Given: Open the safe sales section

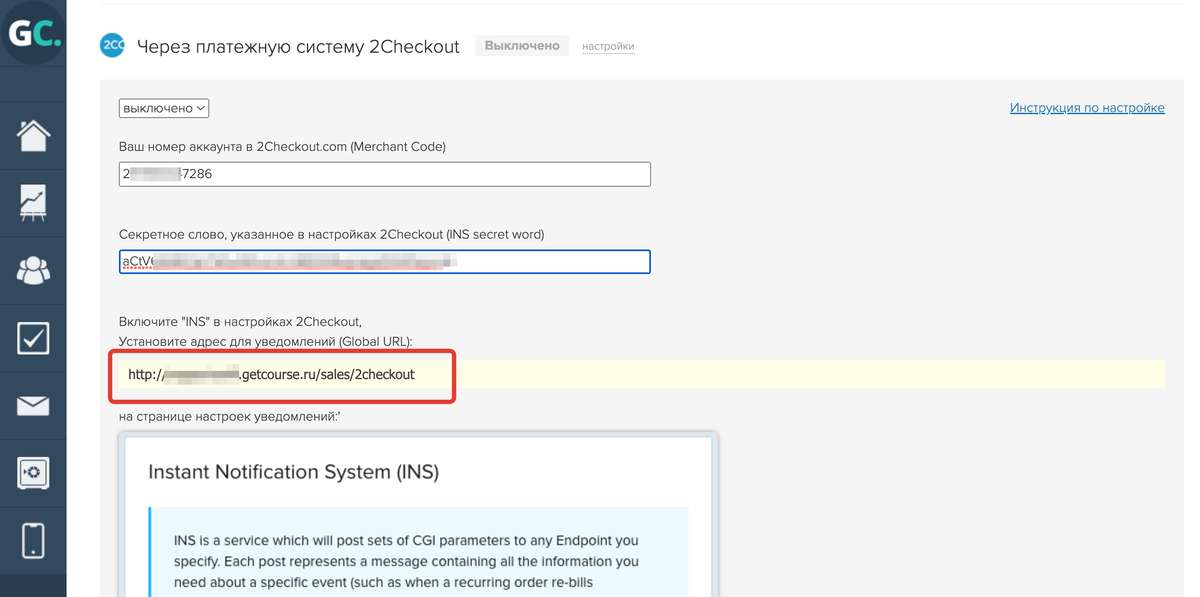Looking at the screenshot, I should [x=33, y=473].
